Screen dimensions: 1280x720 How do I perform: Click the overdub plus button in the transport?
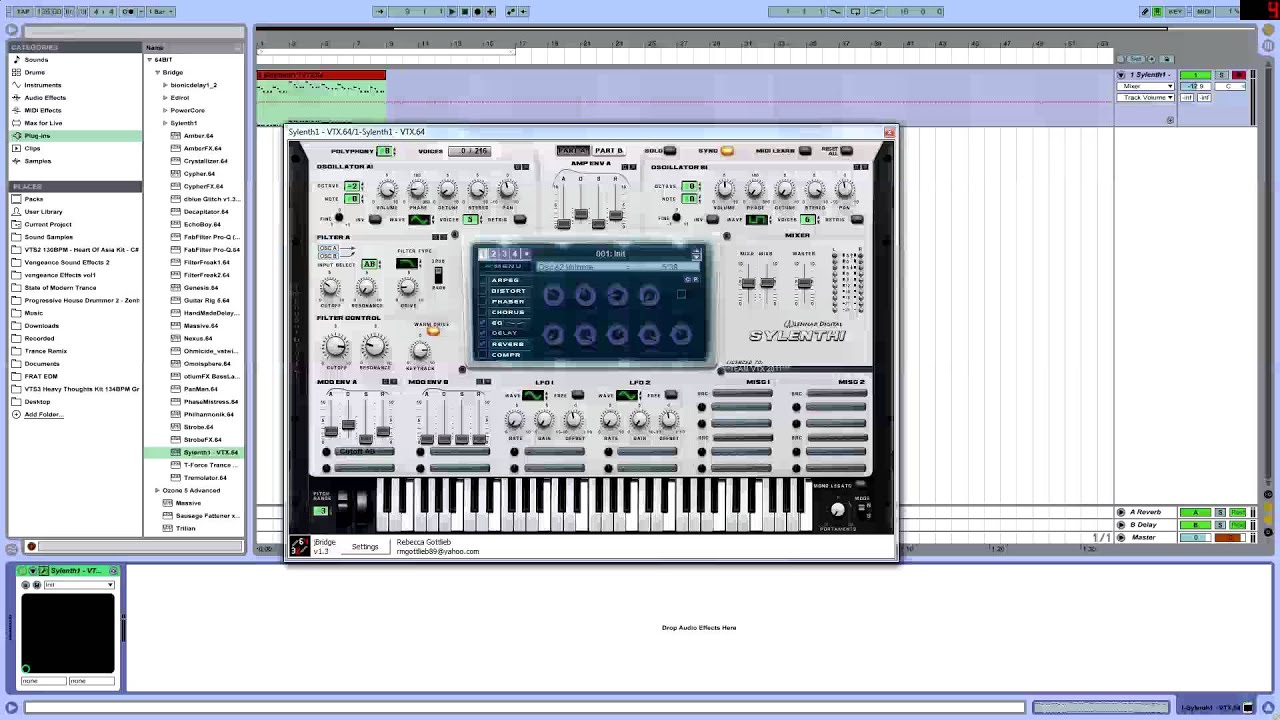coord(490,11)
